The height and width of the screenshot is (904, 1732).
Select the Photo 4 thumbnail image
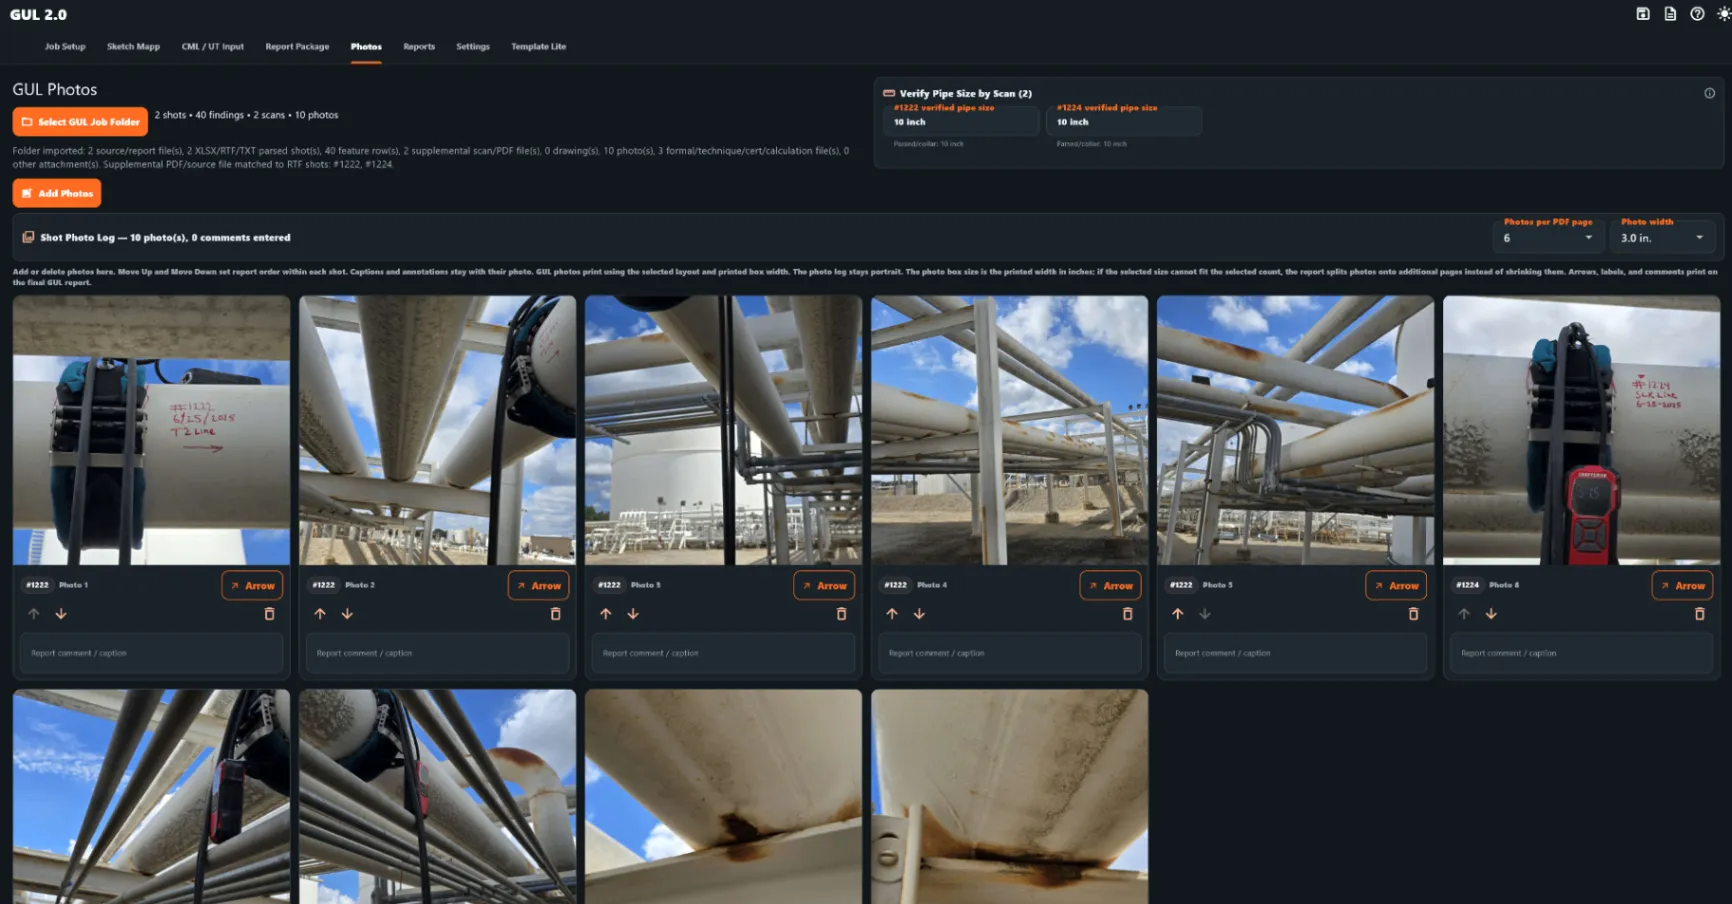(1009, 430)
